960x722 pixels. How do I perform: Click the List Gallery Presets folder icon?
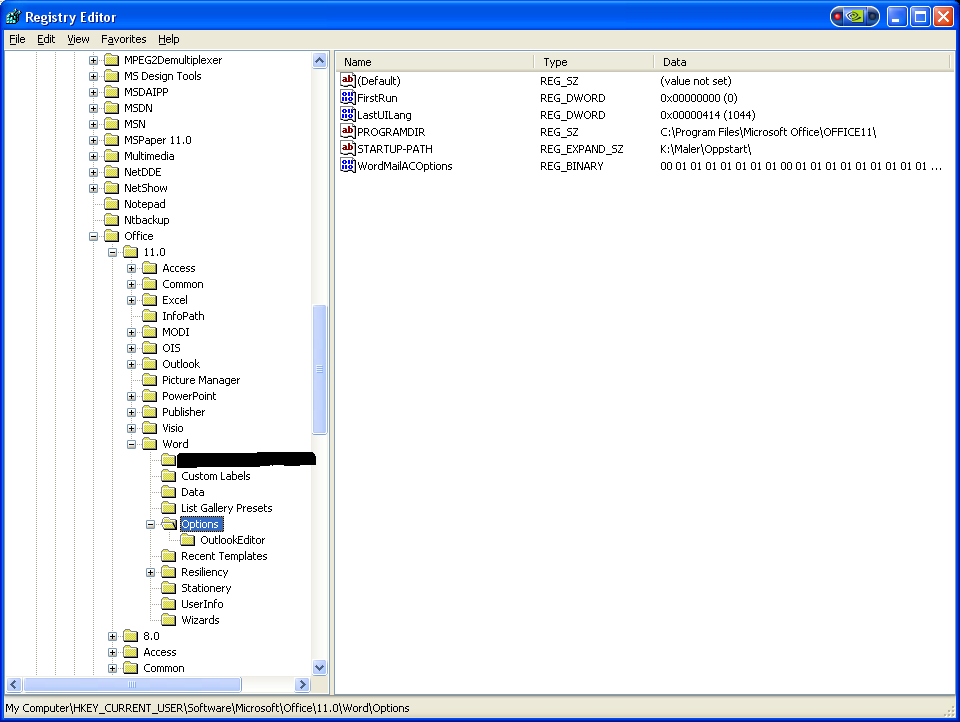pyautogui.click(x=168, y=507)
